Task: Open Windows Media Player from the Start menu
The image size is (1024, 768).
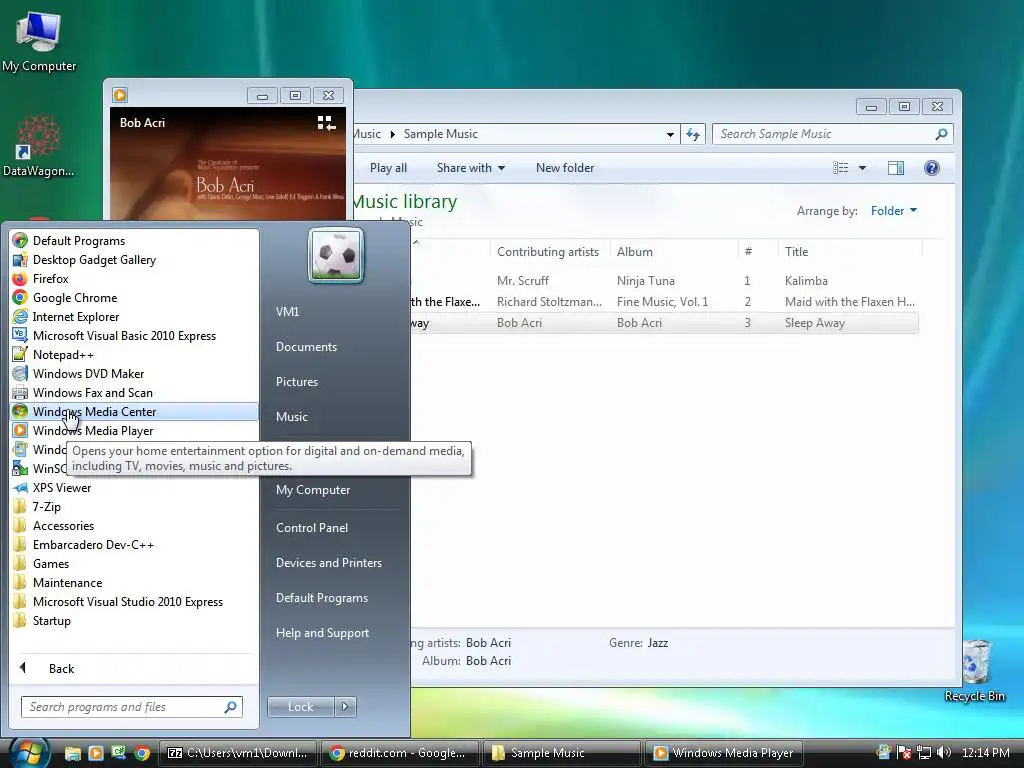Action: click(x=134, y=430)
